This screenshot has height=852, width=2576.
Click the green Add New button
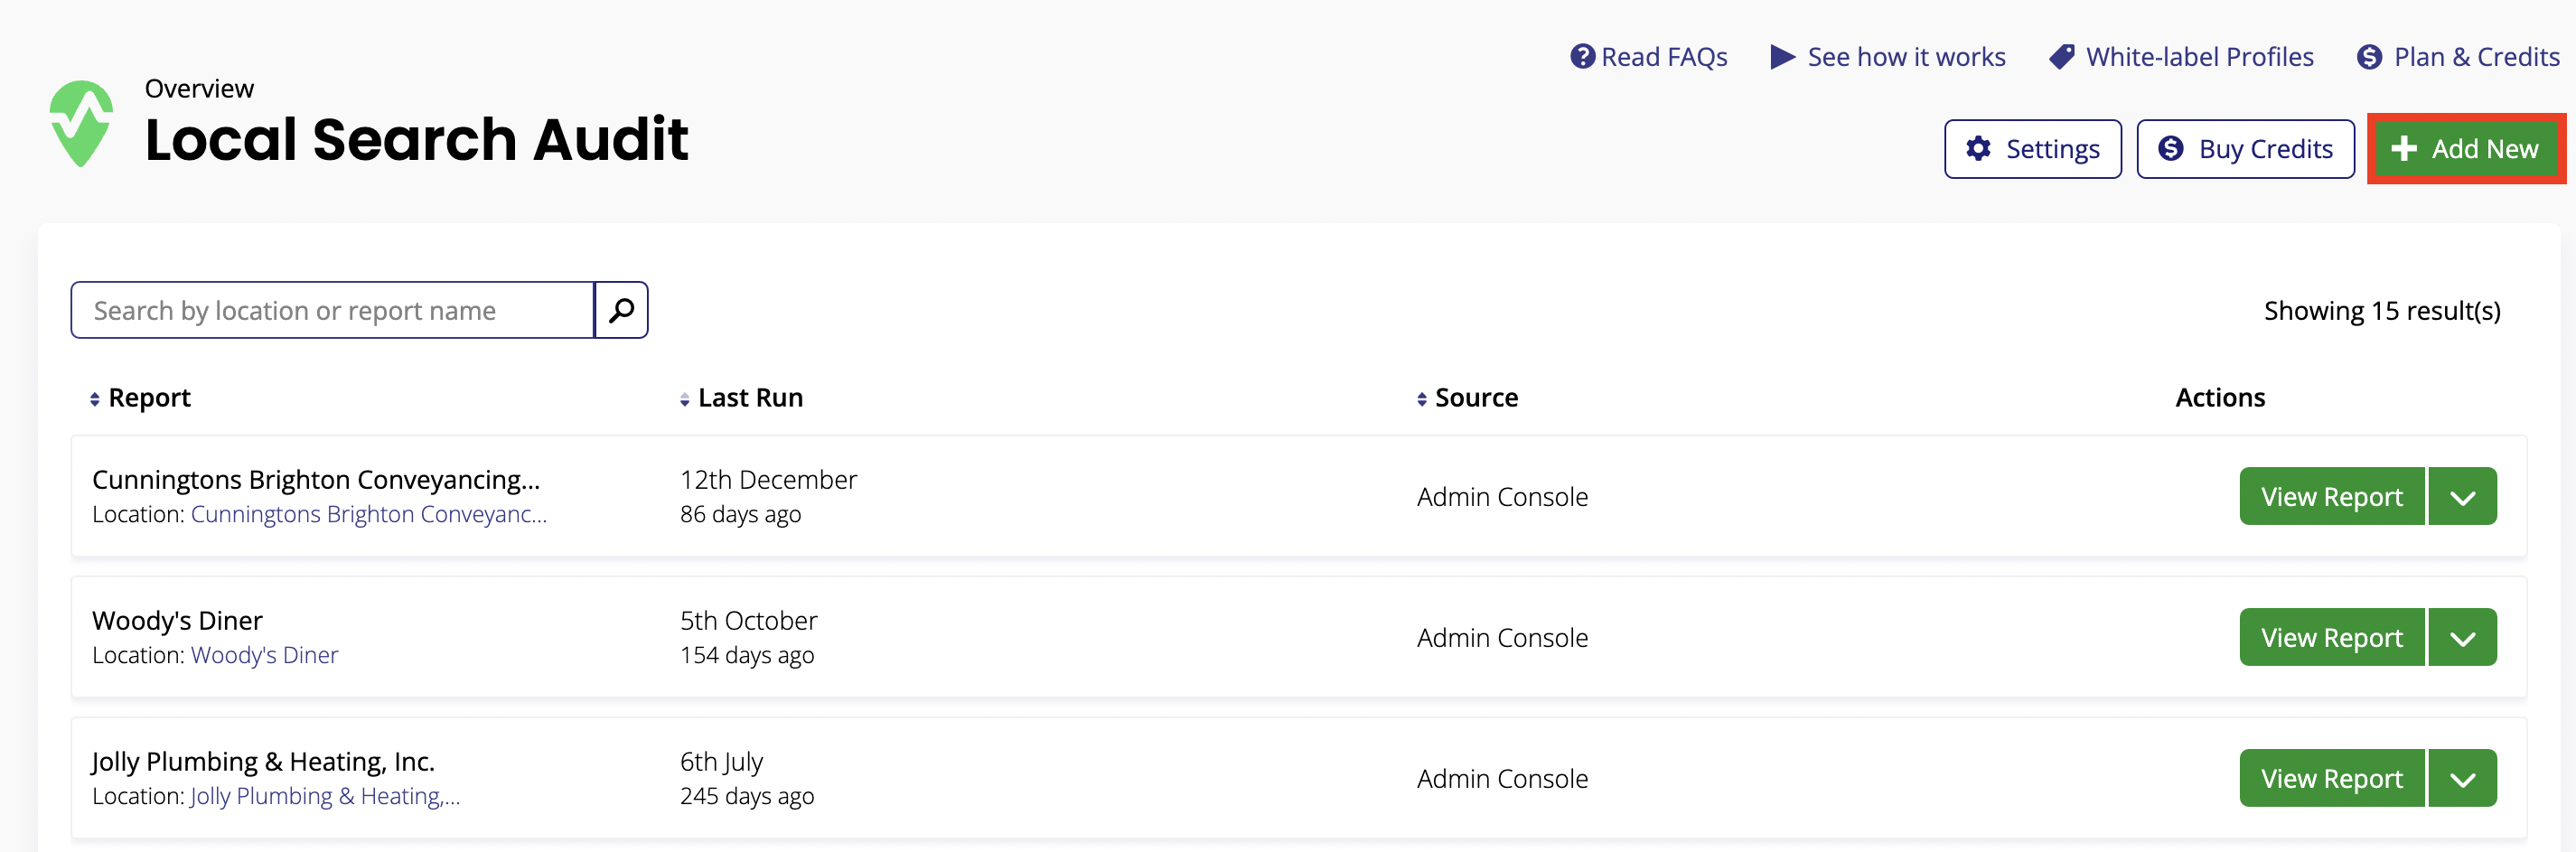tap(2465, 149)
